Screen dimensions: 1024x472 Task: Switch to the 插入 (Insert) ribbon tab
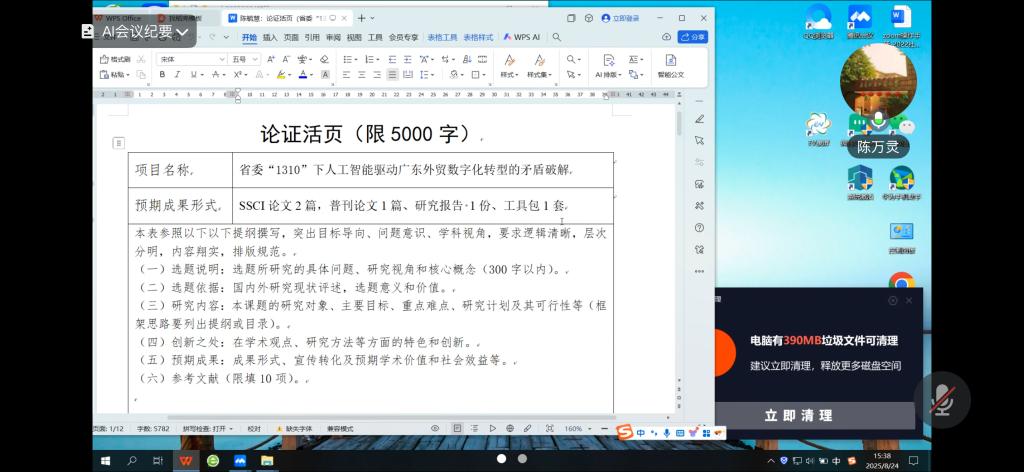click(x=270, y=37)
